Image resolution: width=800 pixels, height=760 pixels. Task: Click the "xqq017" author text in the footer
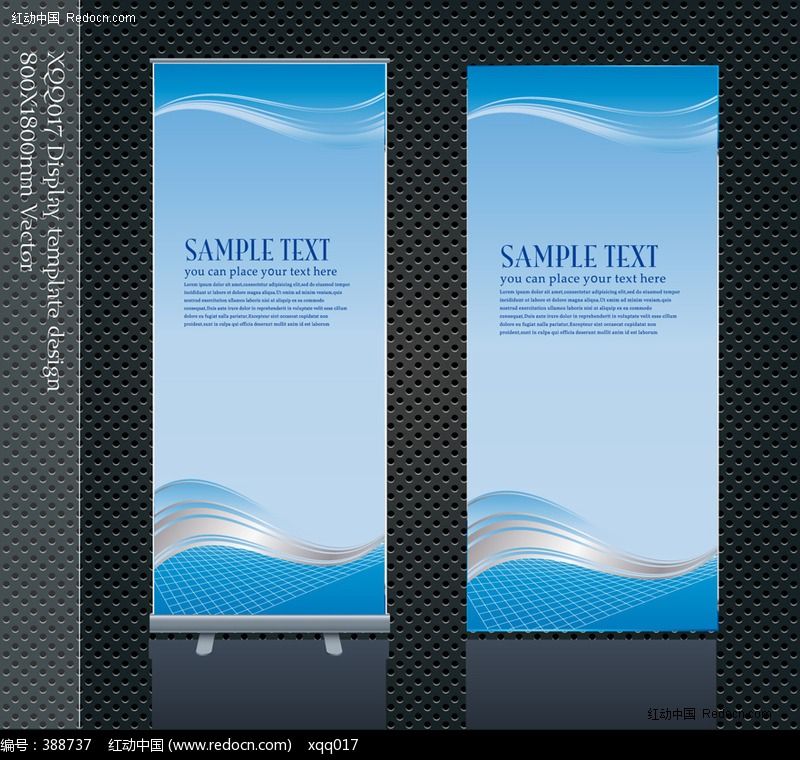coord(333,745)
